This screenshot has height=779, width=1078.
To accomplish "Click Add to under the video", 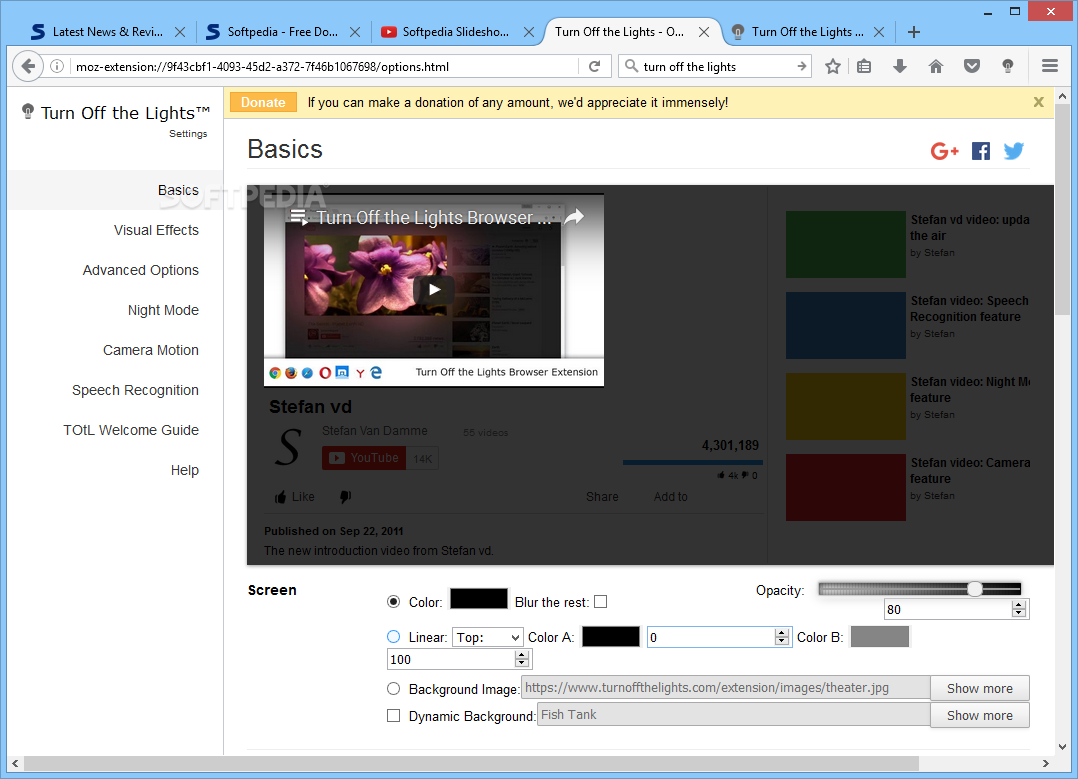I will click(x=670, y=496).
